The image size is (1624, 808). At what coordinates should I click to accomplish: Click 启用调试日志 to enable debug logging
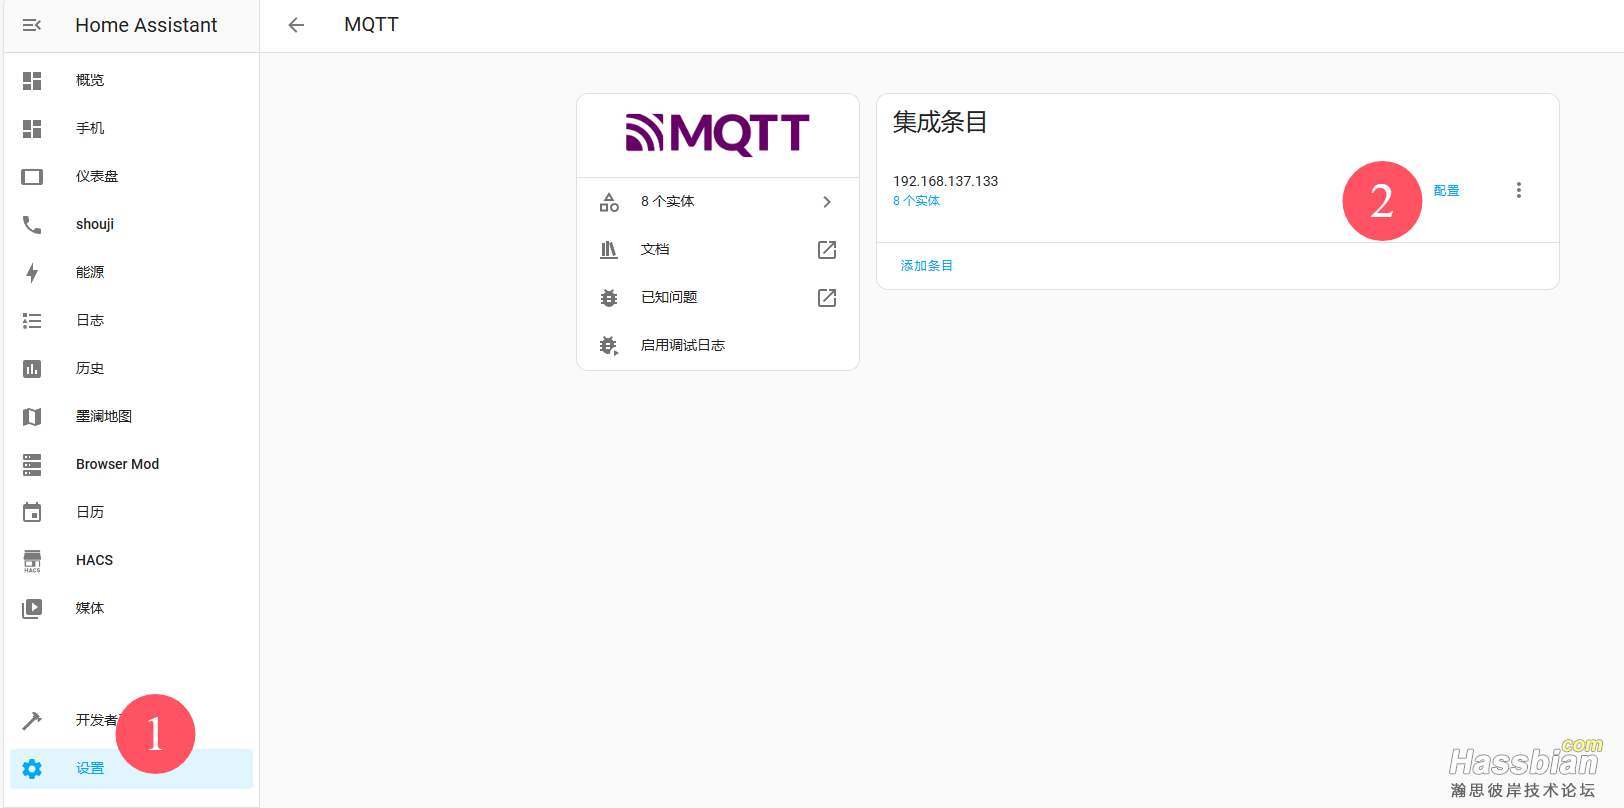[718, 346]
